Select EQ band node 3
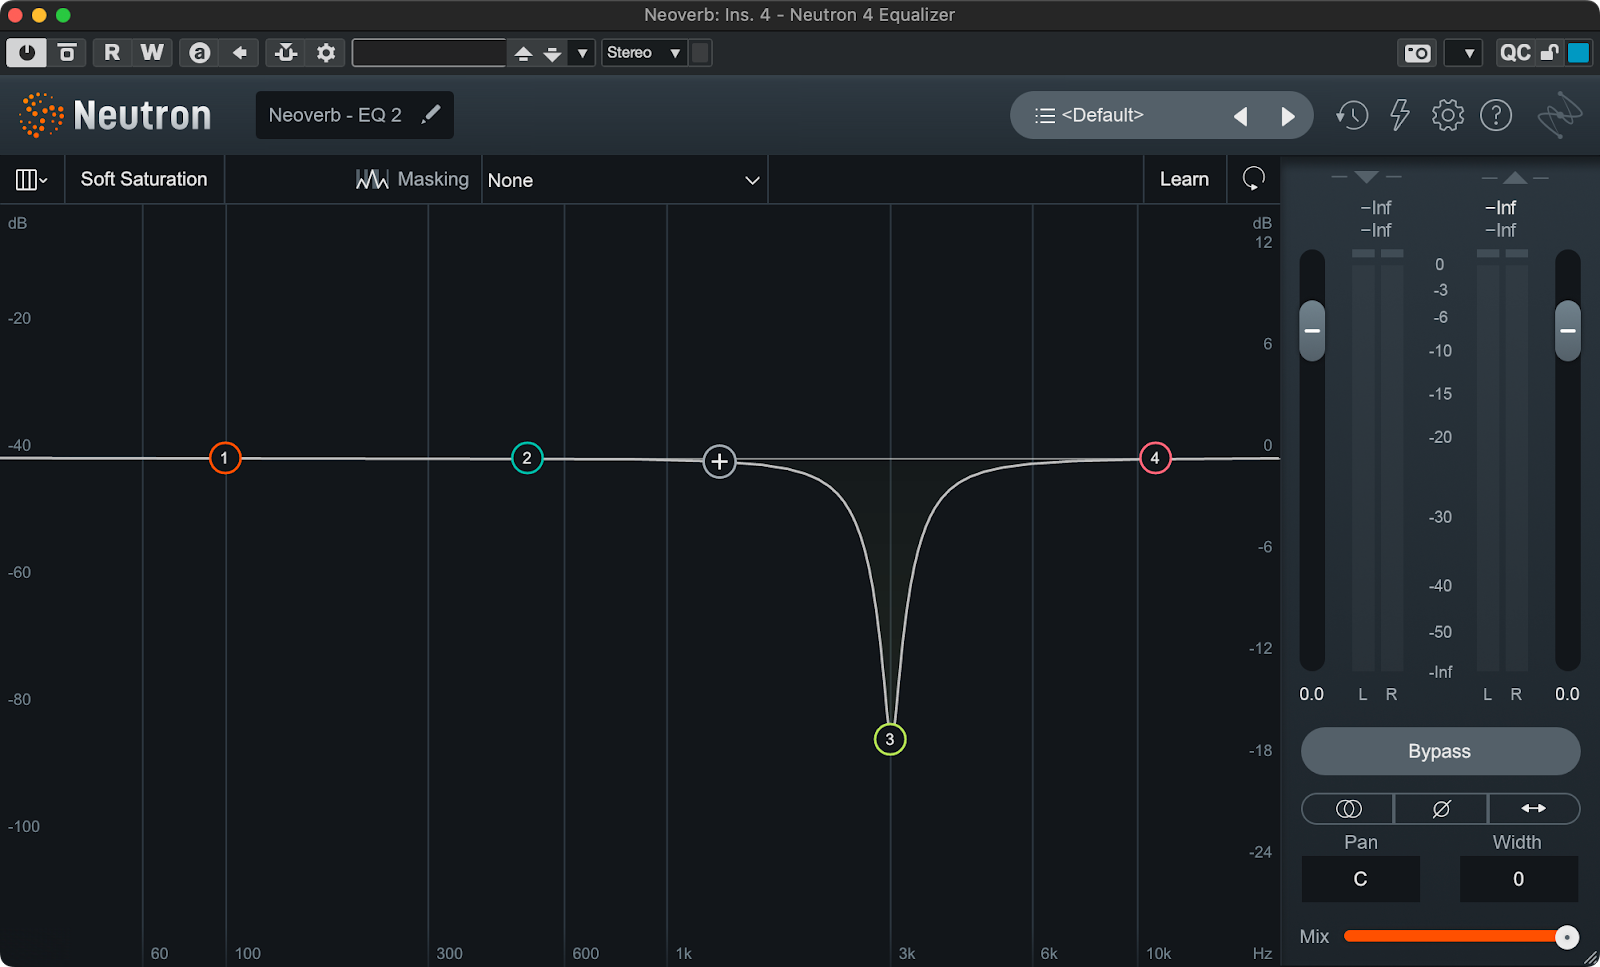This screenshot has width=1600, height=967. point(890,739)
